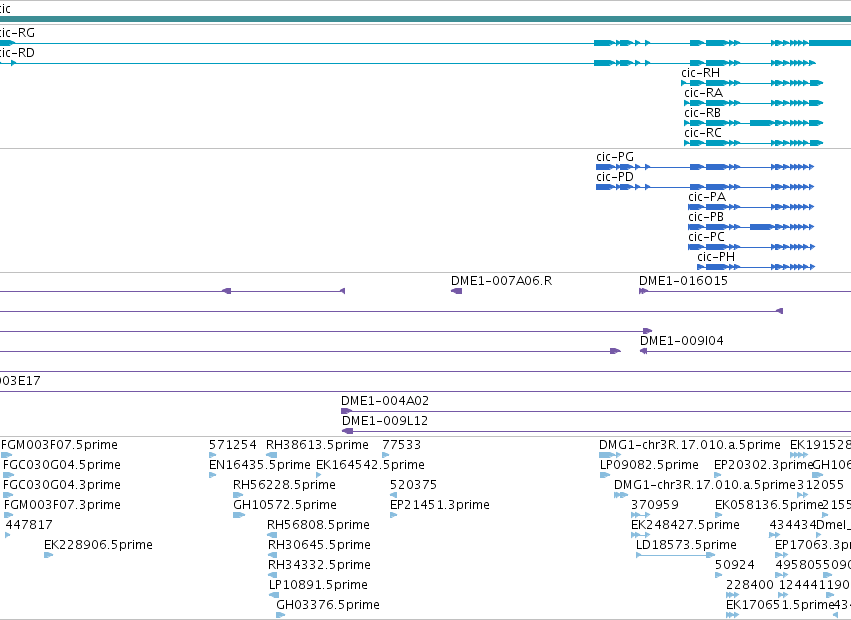Screen dimensions: 851x620
Task: Select the cic gene bar at top
Action: 426,19
